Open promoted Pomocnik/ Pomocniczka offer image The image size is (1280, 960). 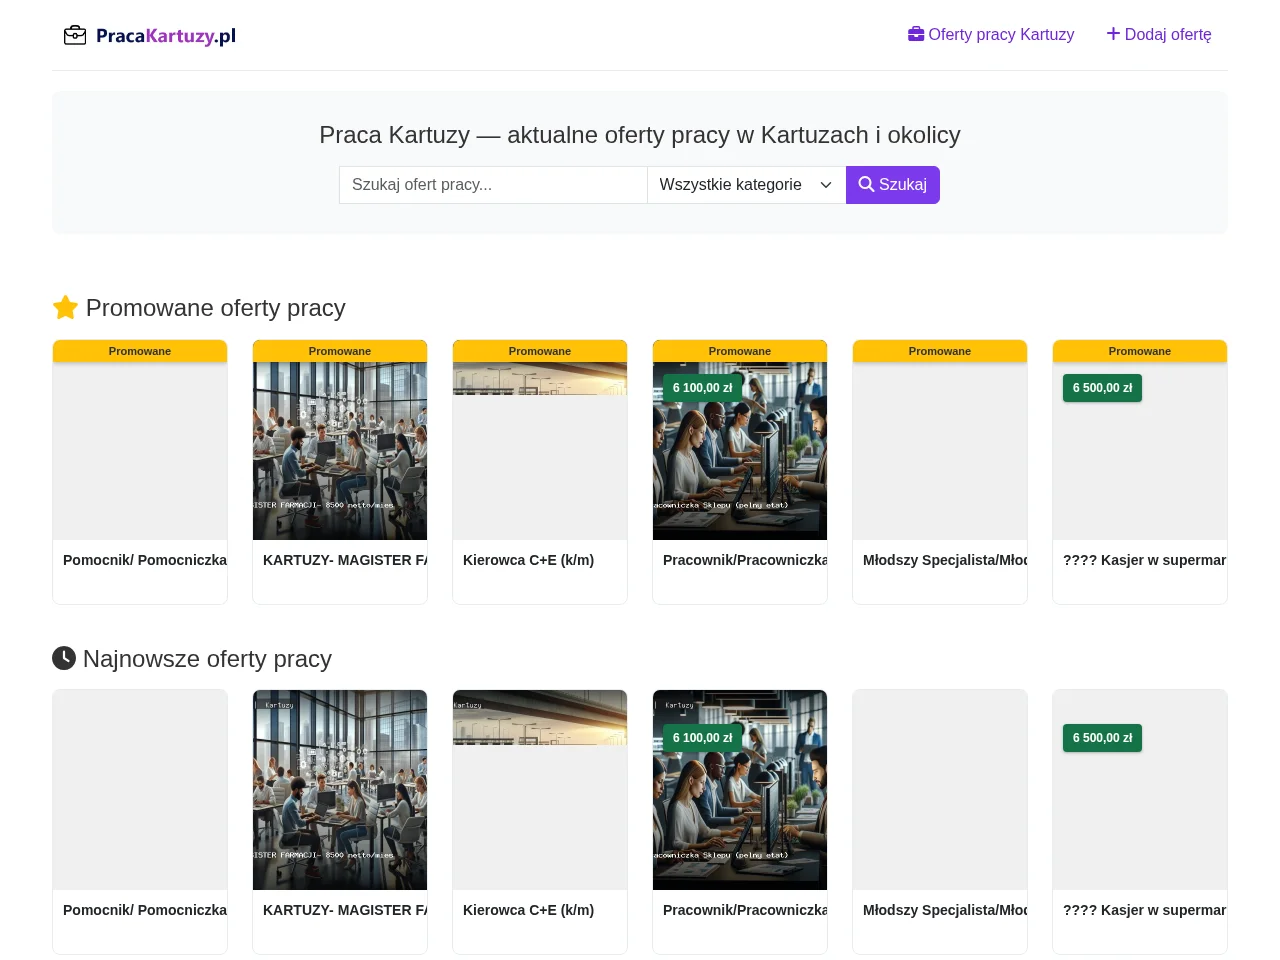(x=140, y=451)
